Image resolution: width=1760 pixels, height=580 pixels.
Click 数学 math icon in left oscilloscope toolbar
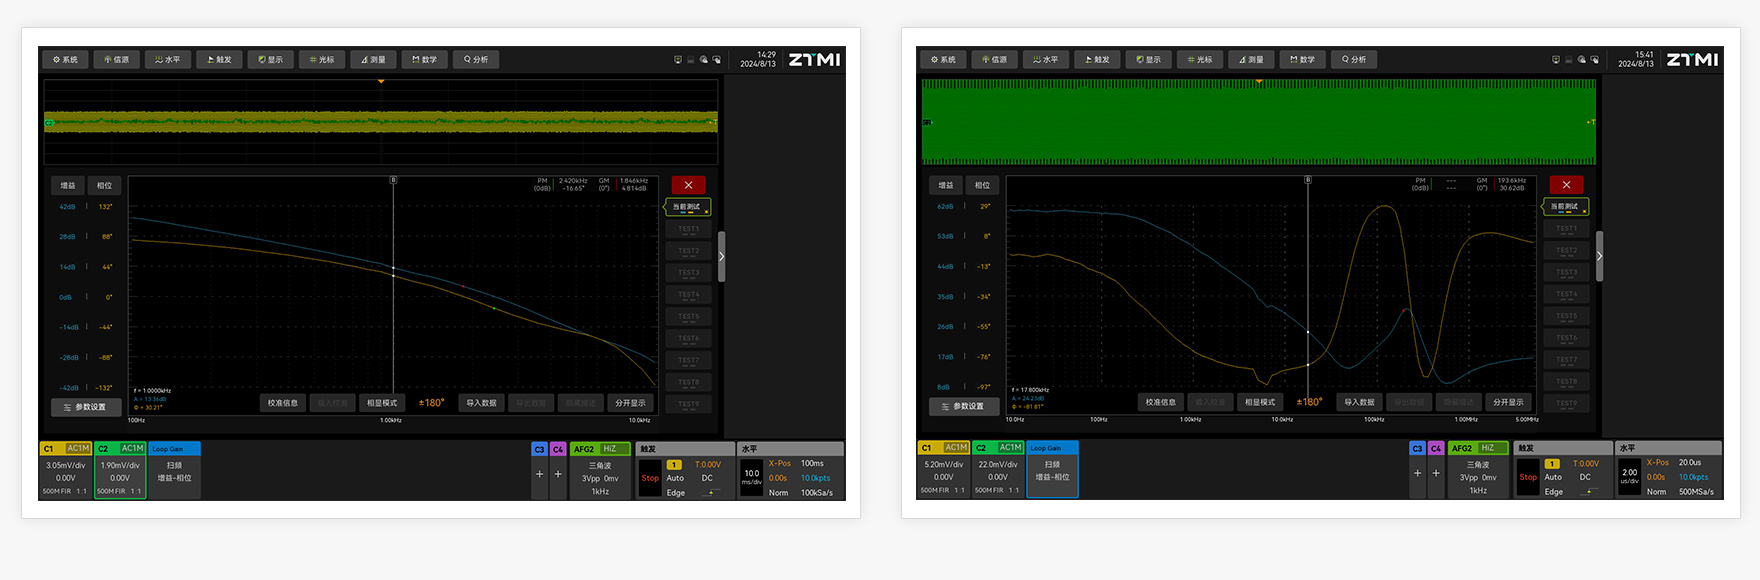point(424,60)
